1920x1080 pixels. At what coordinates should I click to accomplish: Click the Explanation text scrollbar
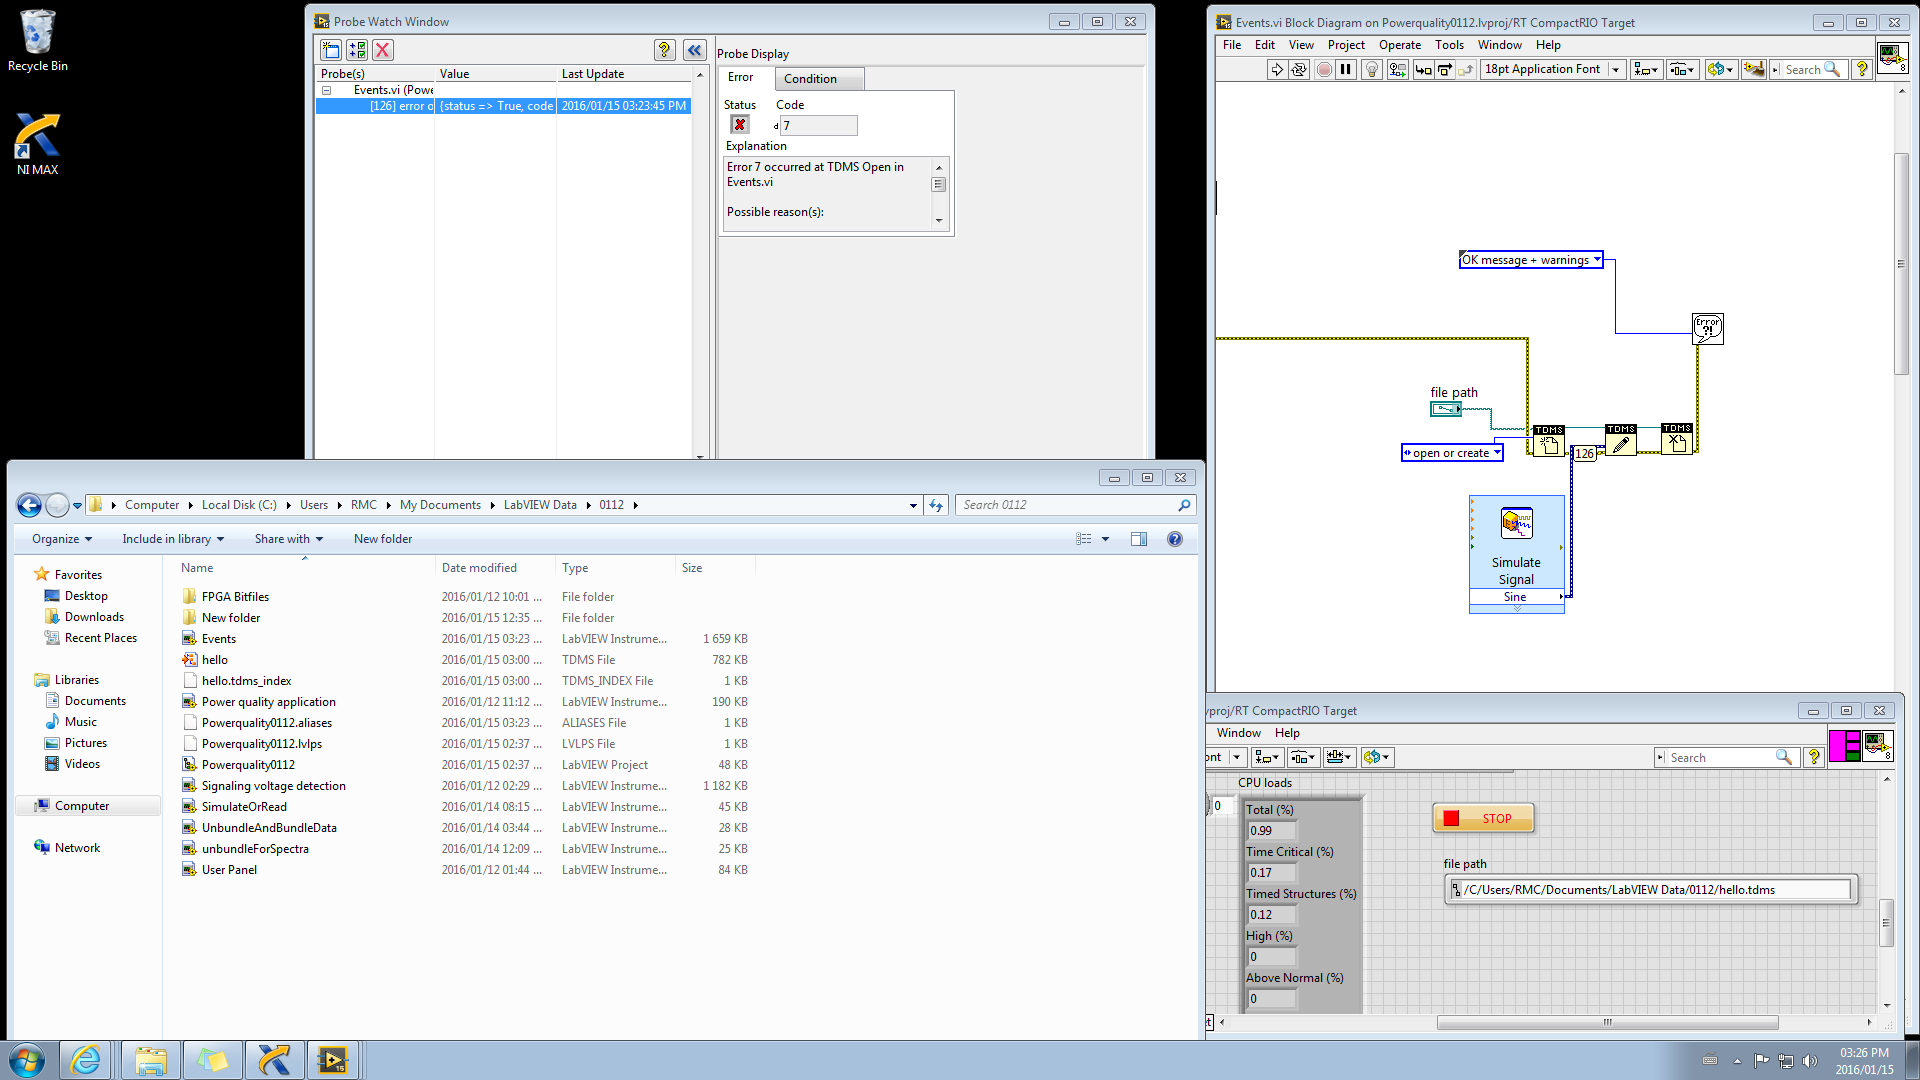(x=938, y=194)
